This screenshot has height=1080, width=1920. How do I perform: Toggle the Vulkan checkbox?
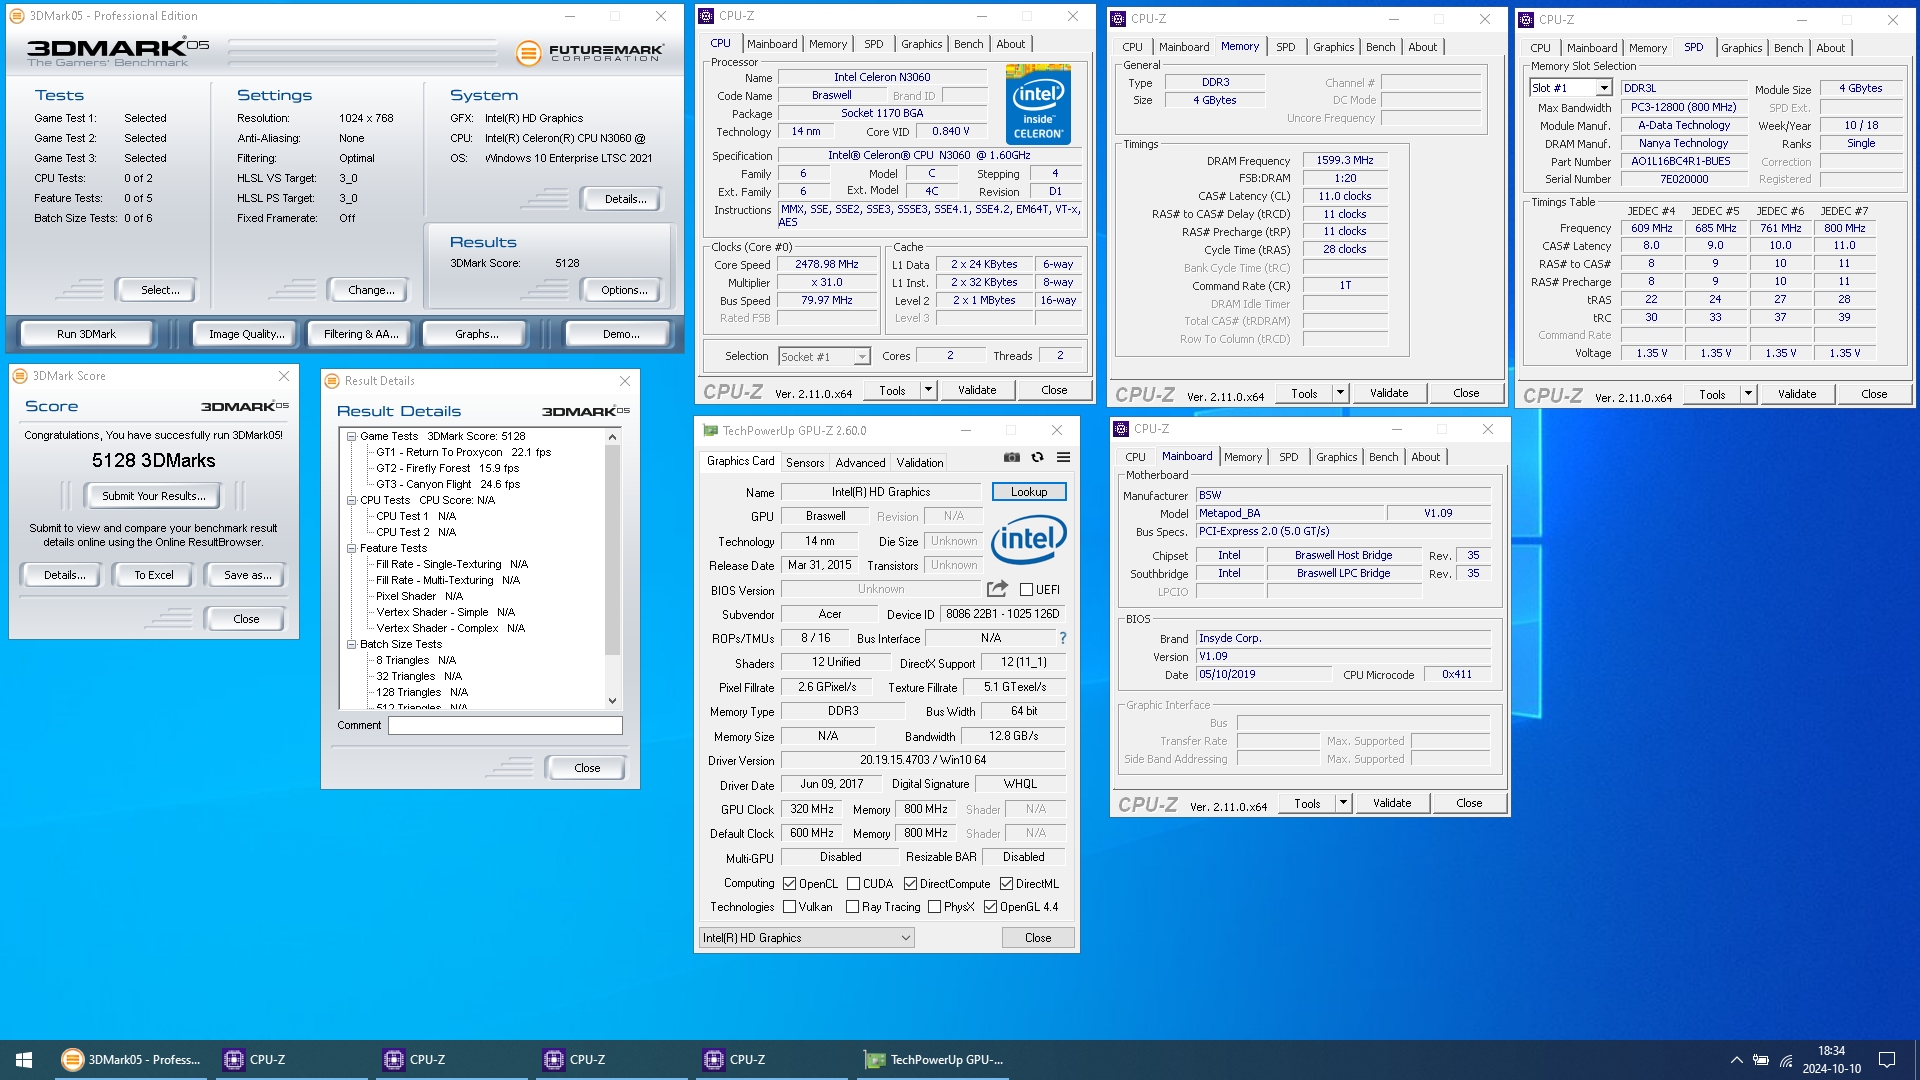789,907
